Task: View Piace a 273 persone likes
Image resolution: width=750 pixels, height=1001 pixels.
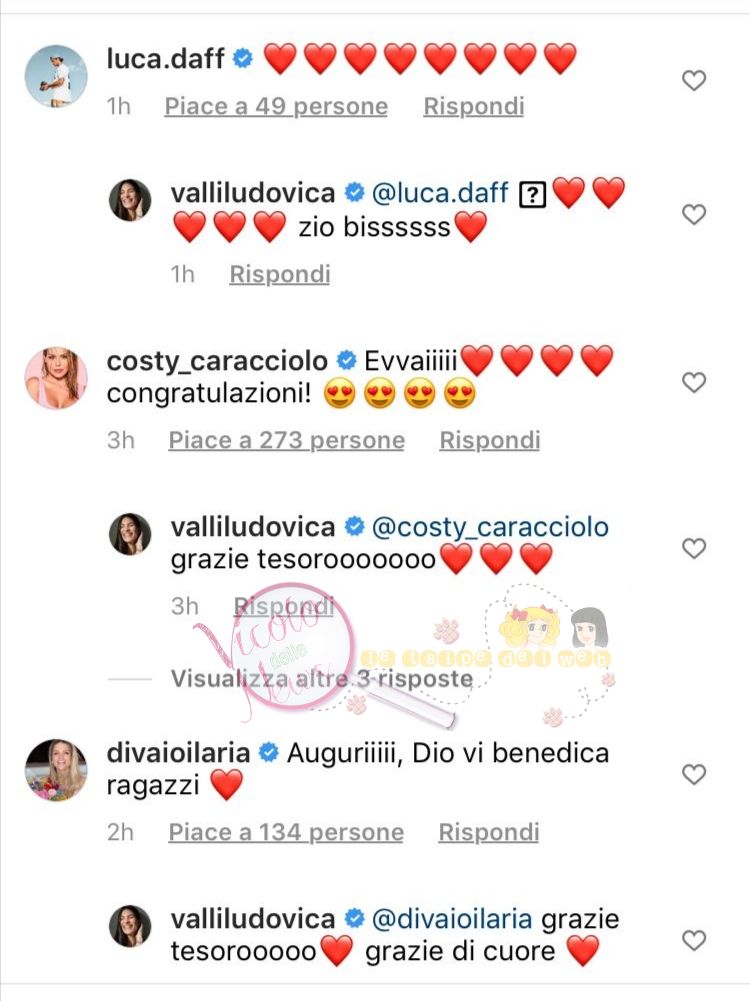Action: tap(287, 440)
